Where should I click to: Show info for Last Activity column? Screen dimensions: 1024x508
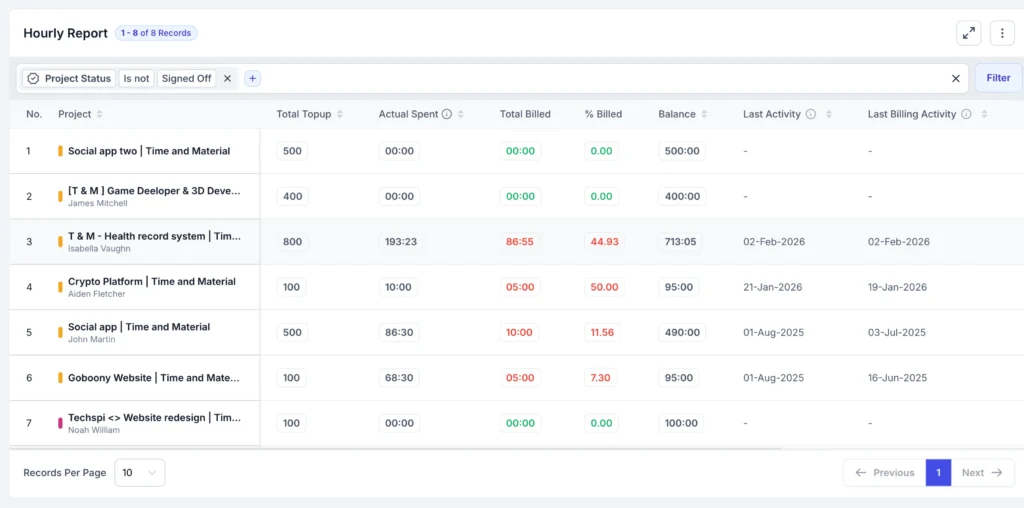coord(810,114)
